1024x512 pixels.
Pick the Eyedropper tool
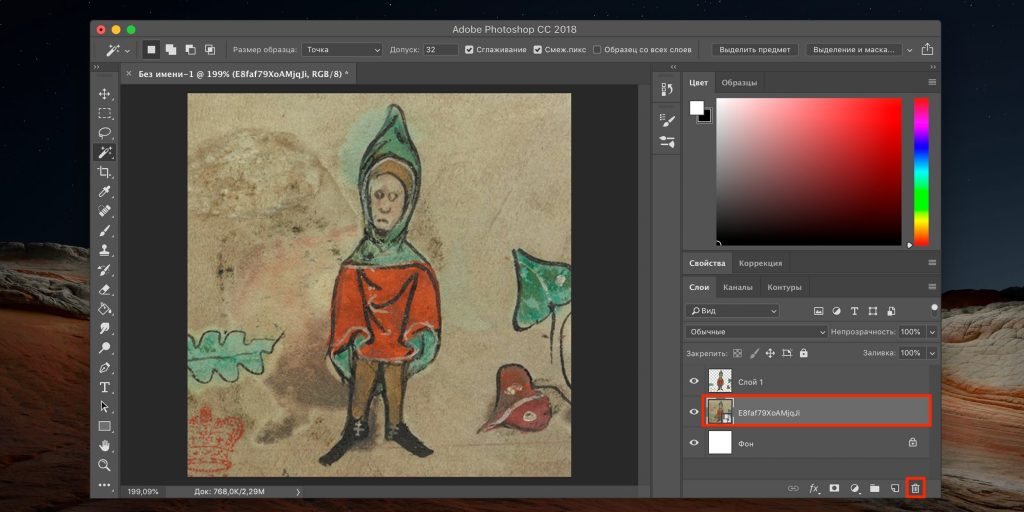tap(104, 192)
